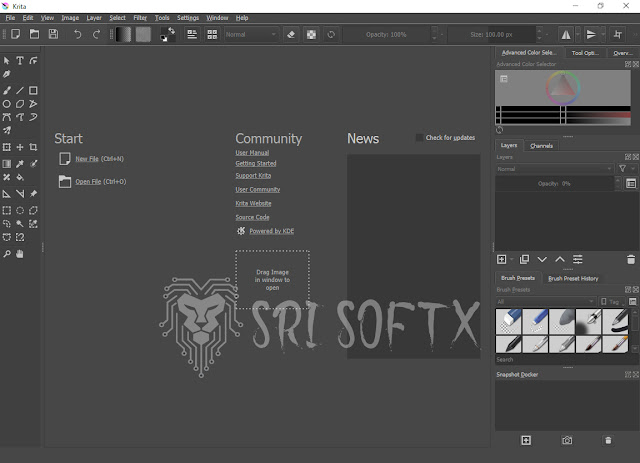Screen dimensions: 640x463
Task: Click the Undo arrow icon
Action: 77,34
